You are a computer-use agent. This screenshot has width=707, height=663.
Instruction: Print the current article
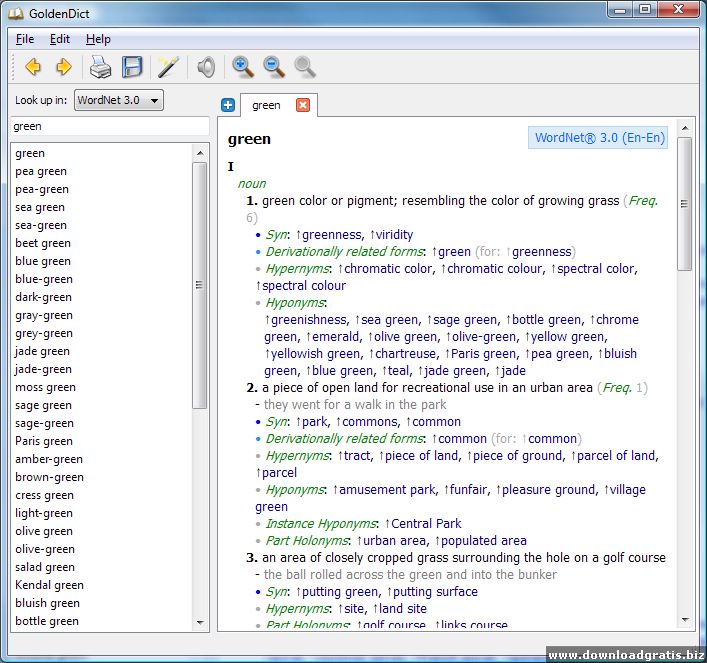tap(100, 67)
